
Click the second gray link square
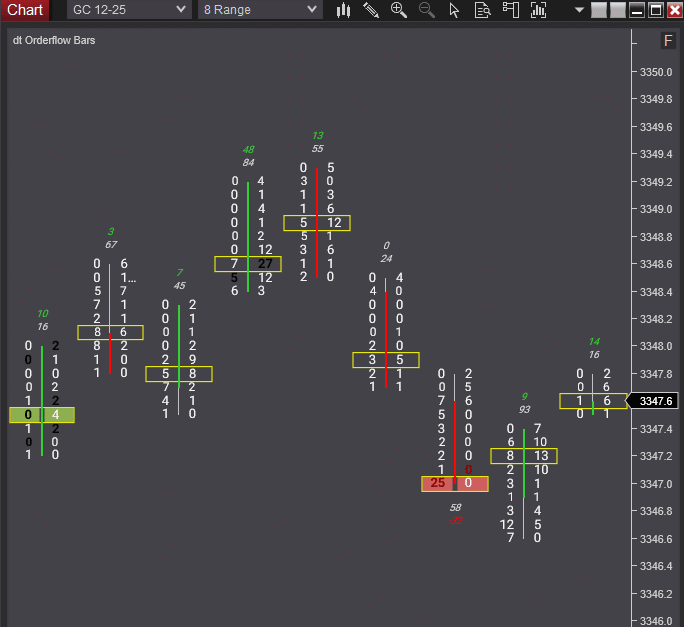point(618,10)
